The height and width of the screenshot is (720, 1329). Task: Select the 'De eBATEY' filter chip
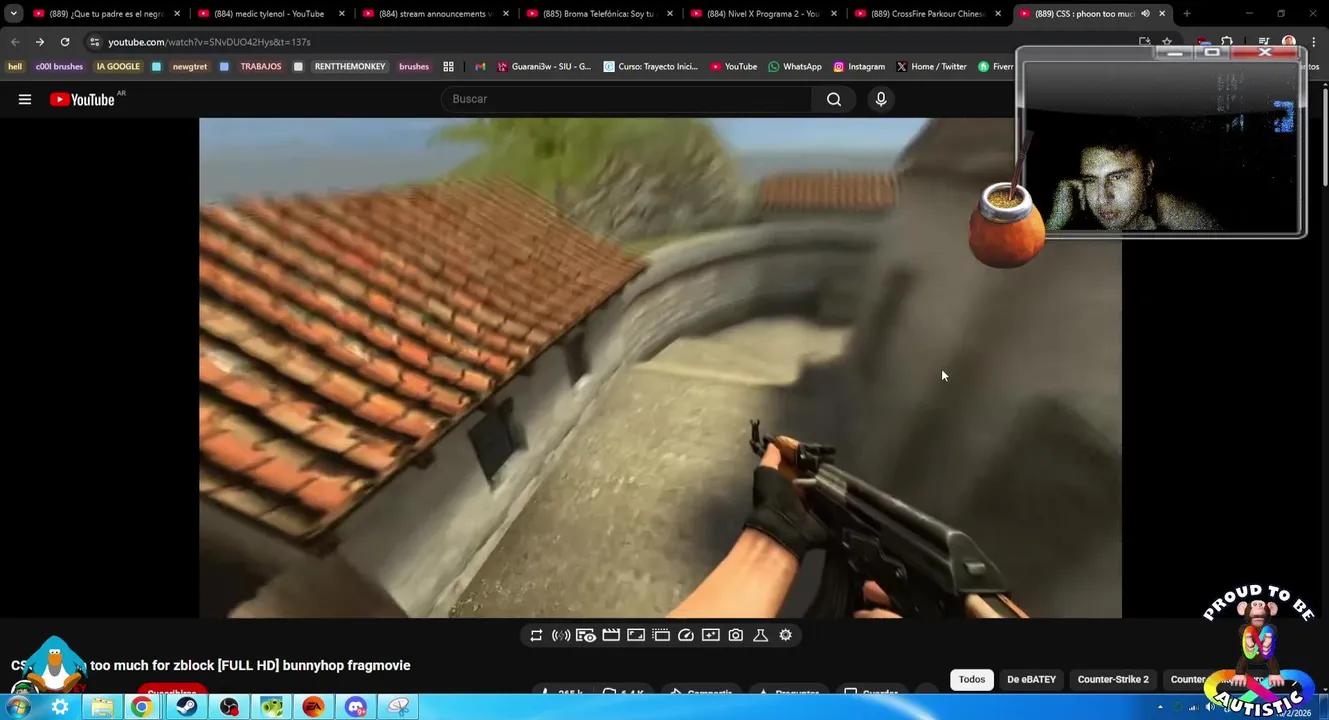click(1031, 680)
